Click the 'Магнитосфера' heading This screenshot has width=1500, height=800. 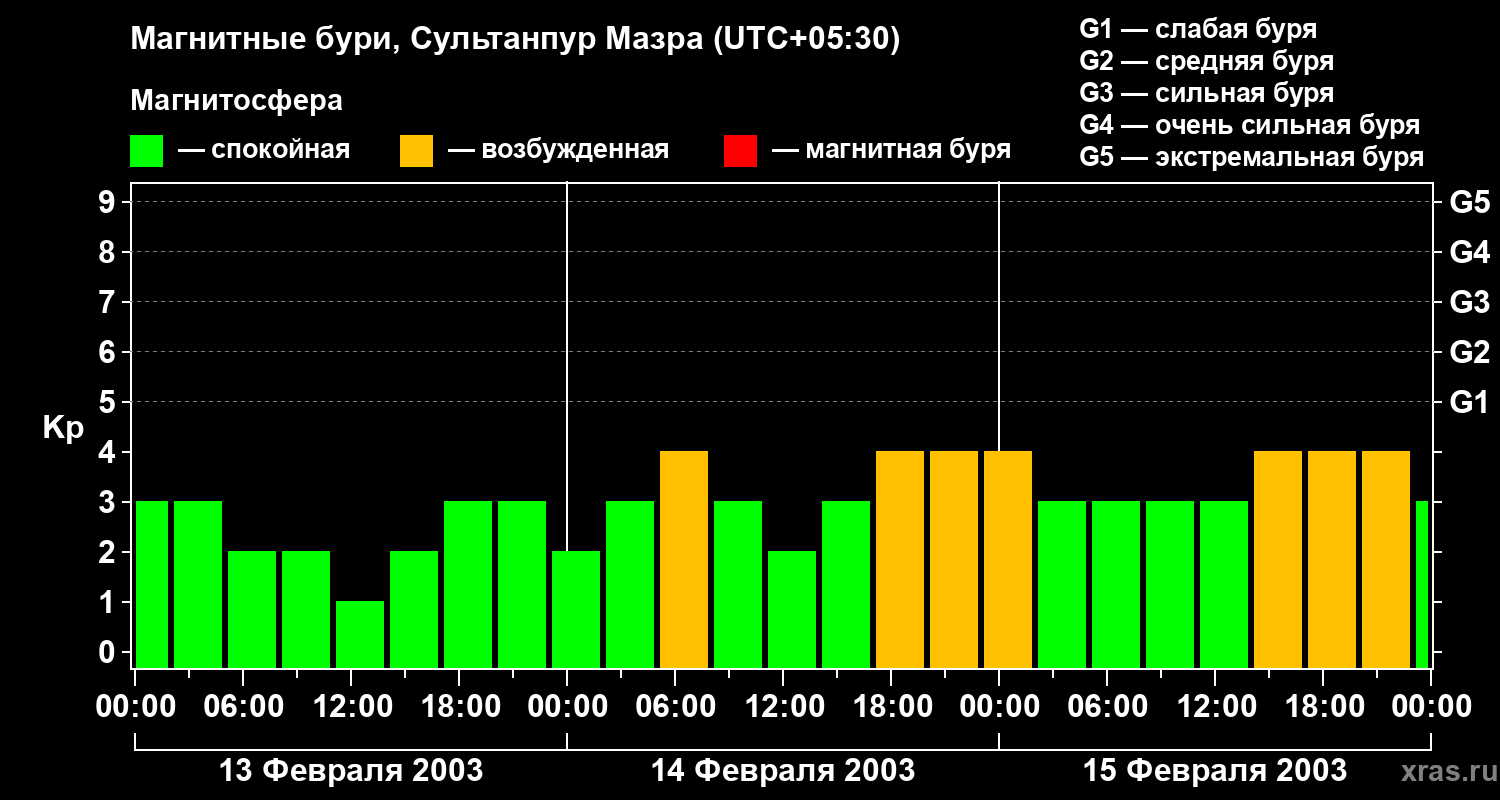[236, 101]
